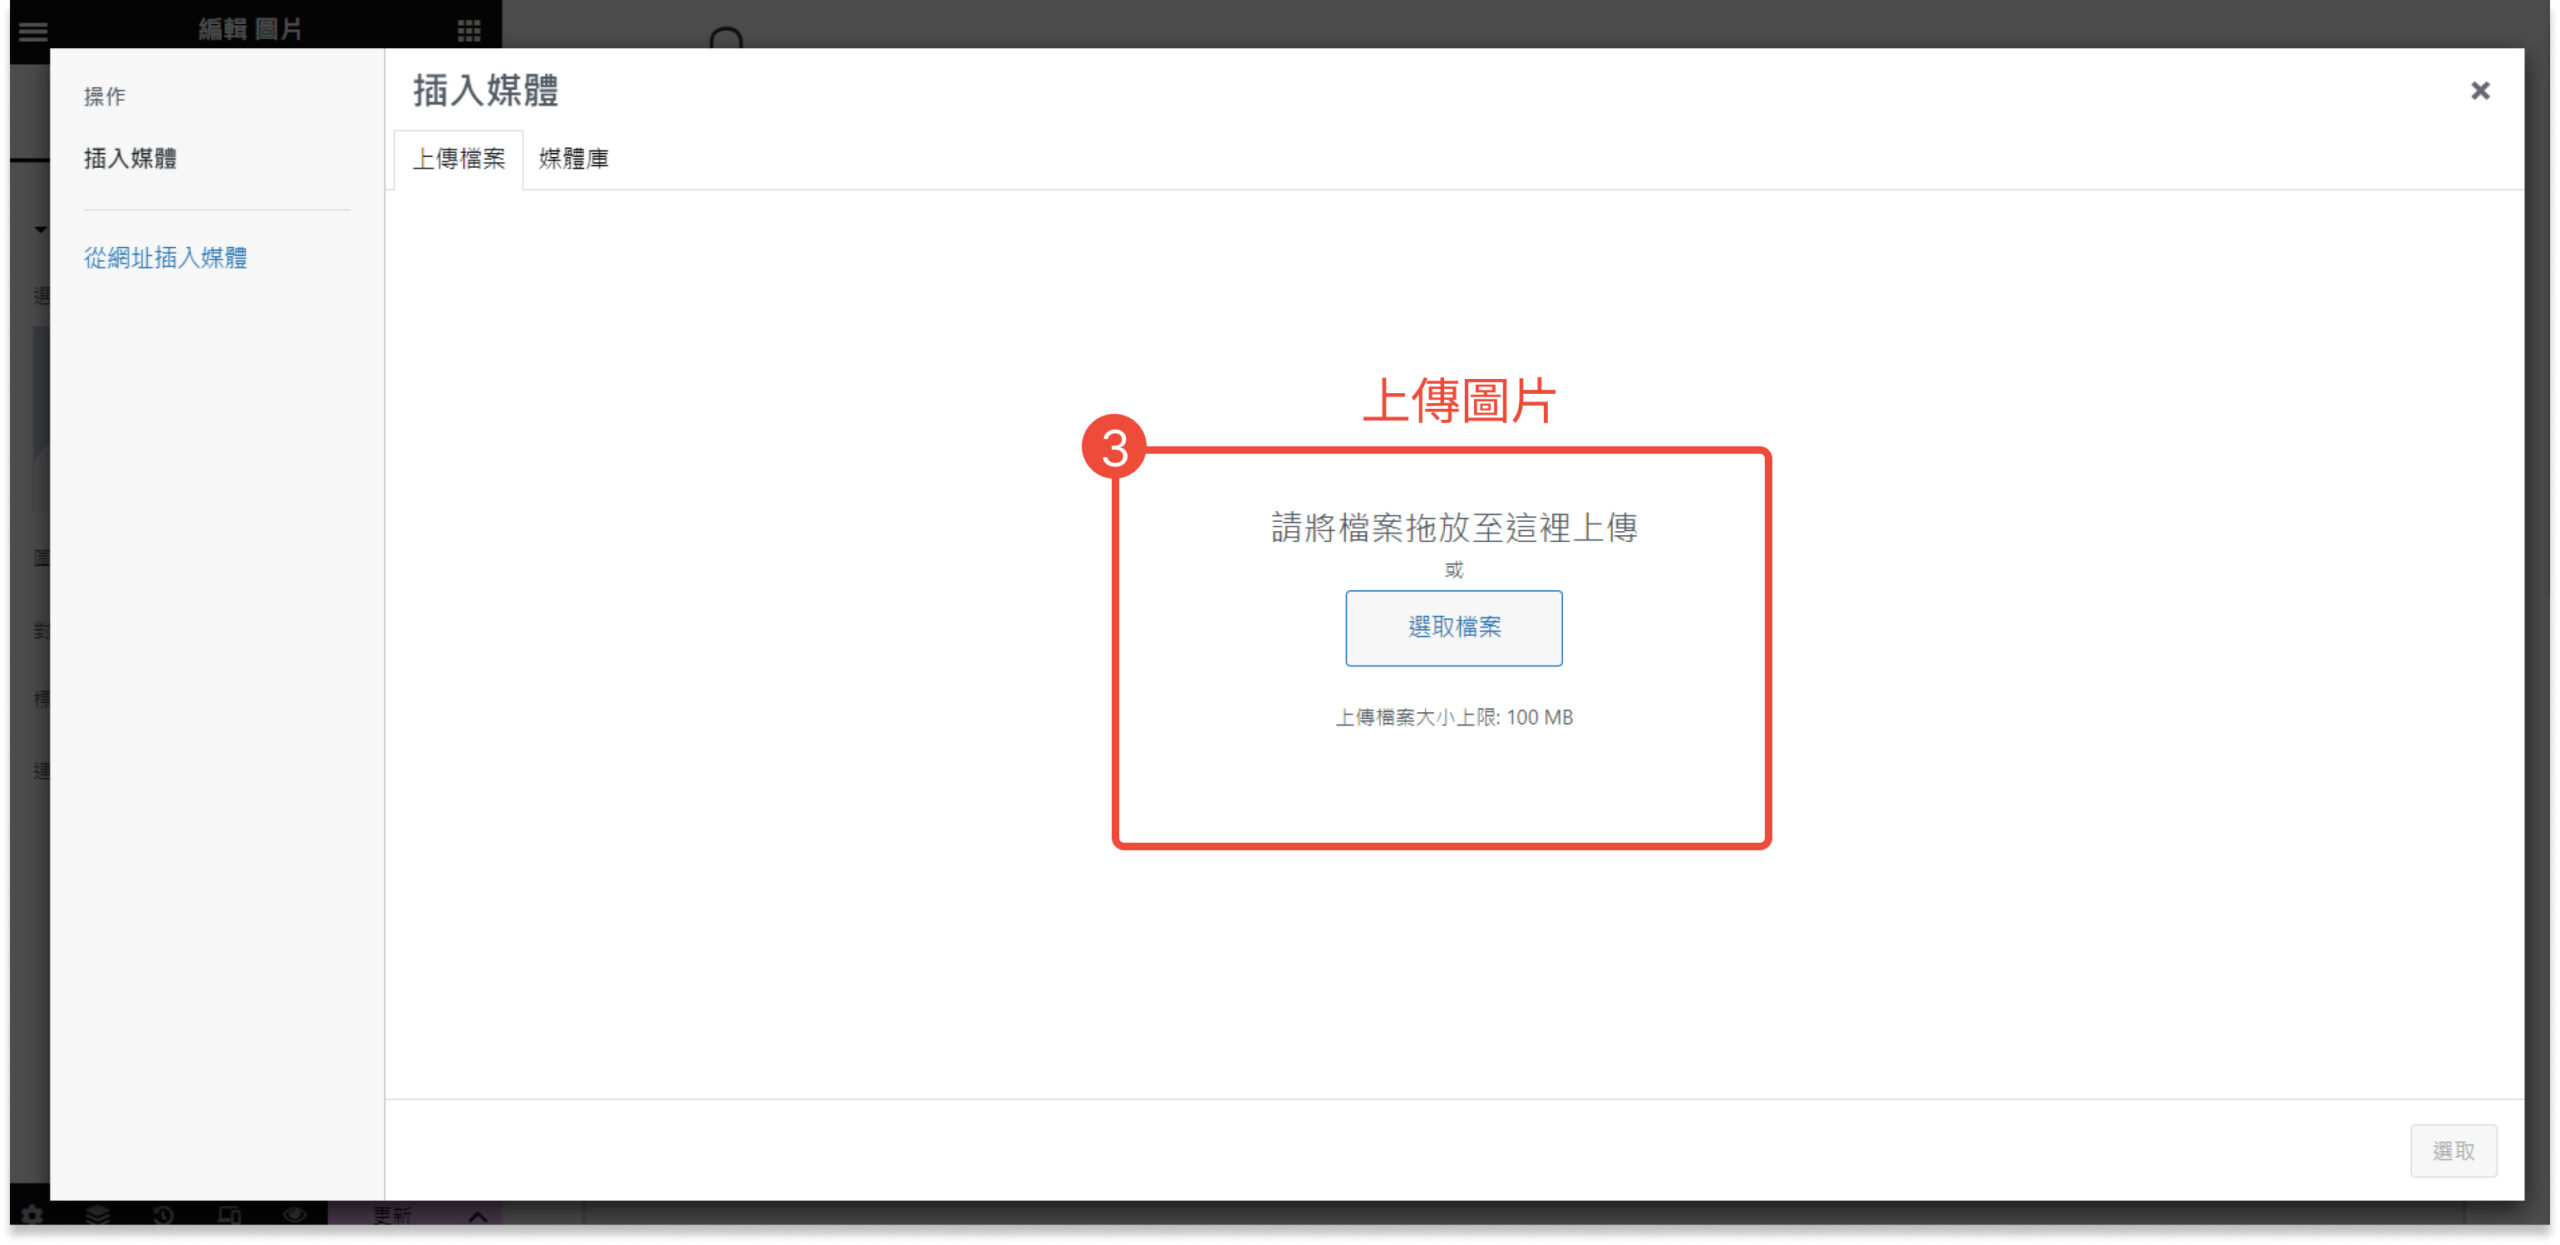The image size is (2560, 1245).
Task: Switch to the 媒體庫 tab
Action: 573,159
